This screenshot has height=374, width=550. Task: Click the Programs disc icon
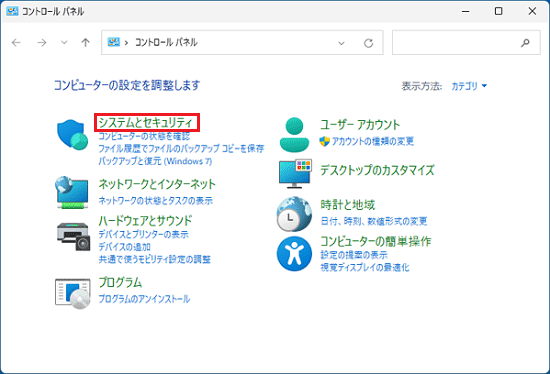pyautogui.click(x=73, y=294)
